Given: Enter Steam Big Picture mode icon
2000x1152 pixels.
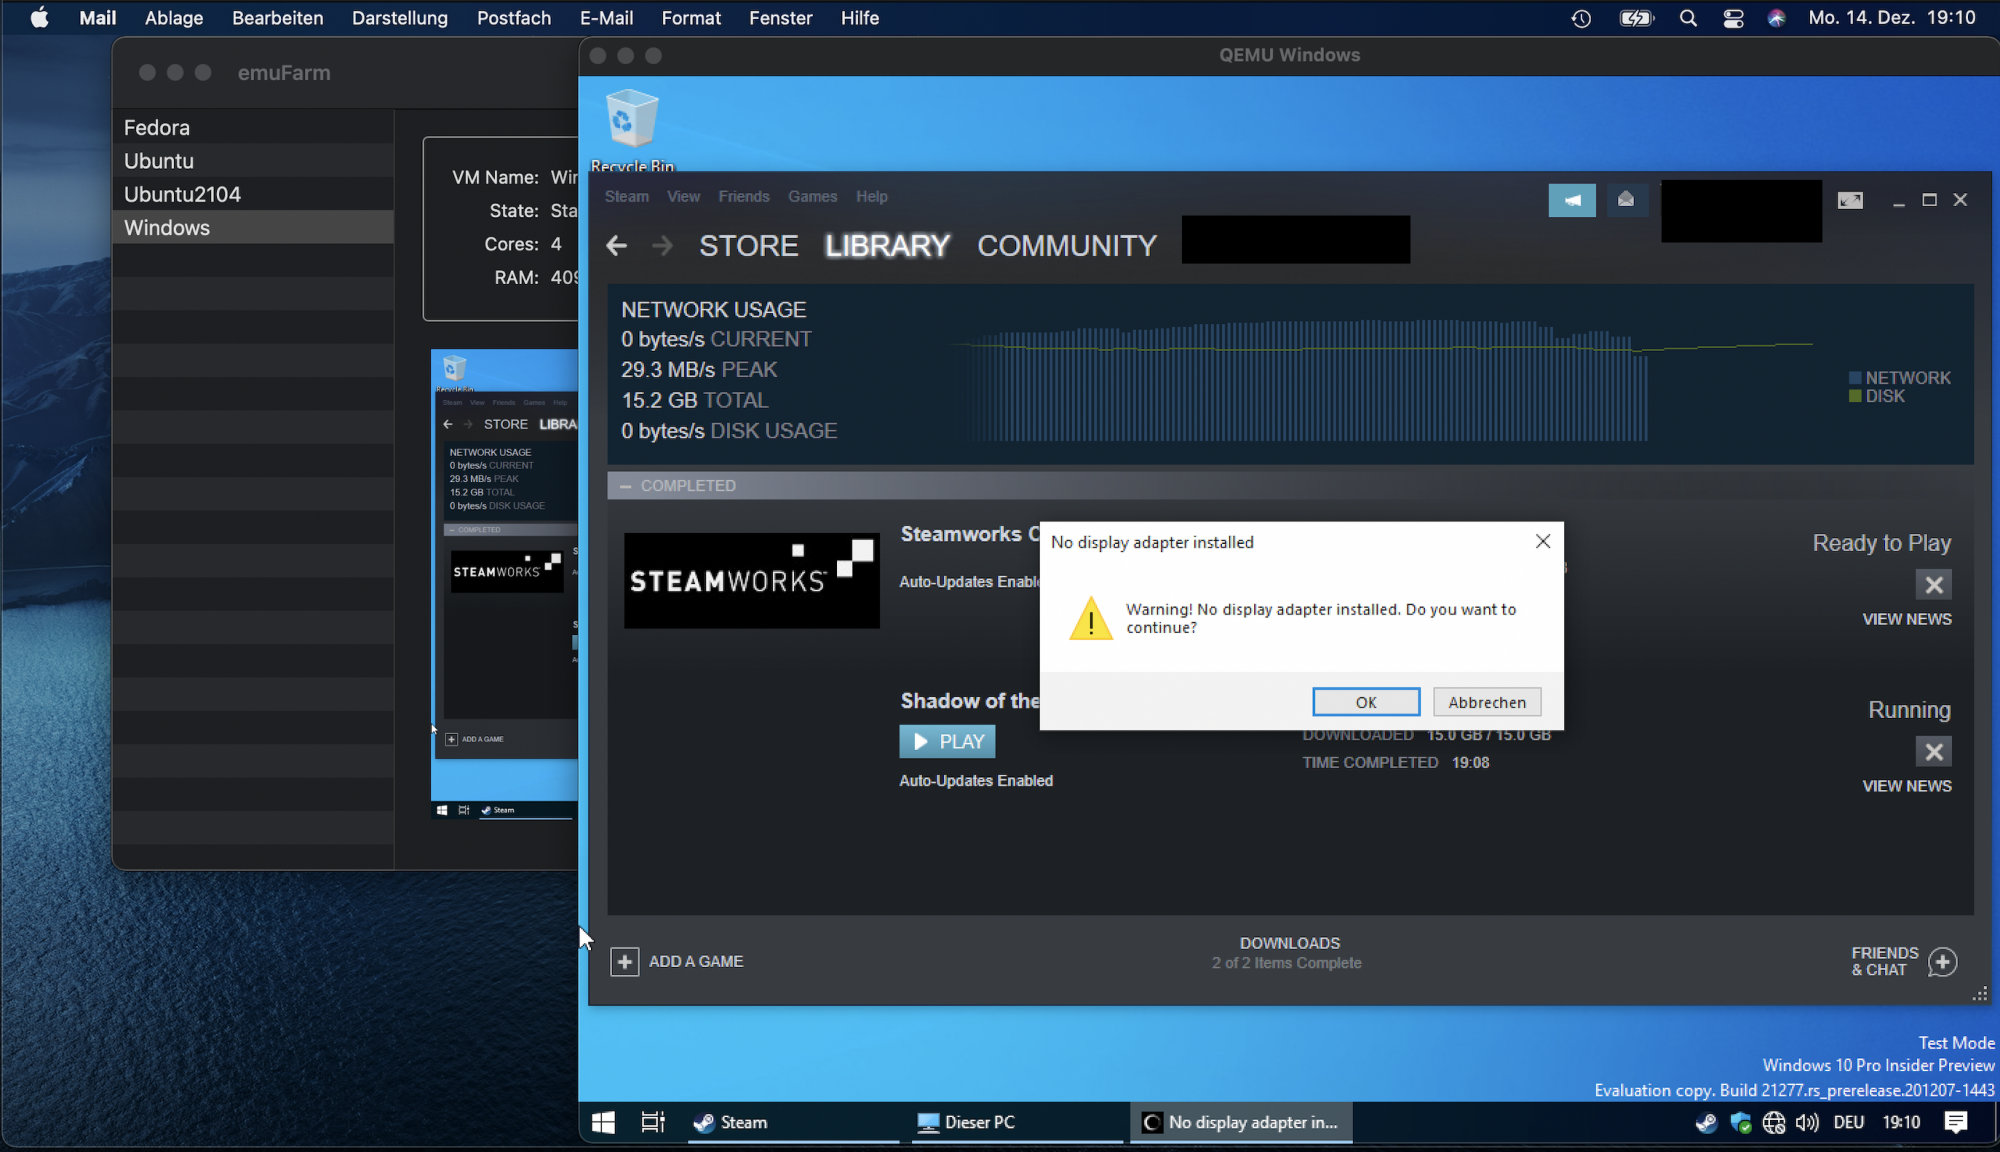Looking at the screenshot, I should (x=1850, y=200).
